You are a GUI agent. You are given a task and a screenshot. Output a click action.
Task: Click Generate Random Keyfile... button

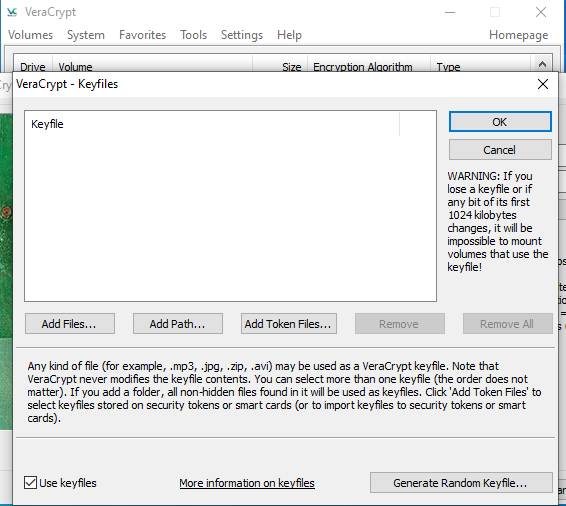[461, 483]
